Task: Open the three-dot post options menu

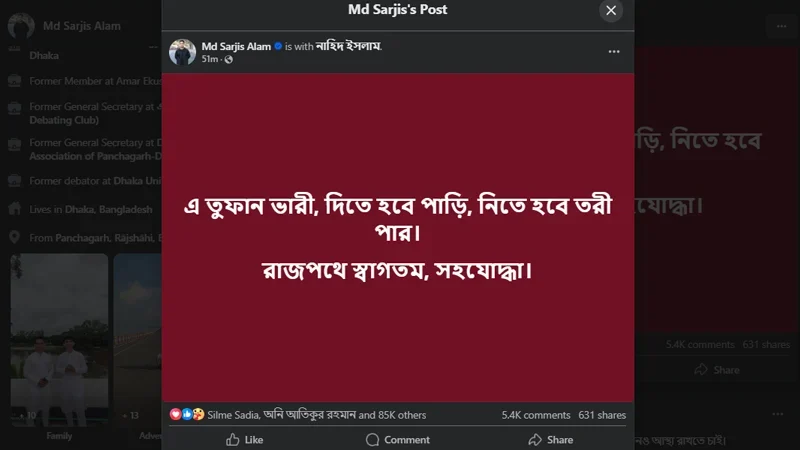Action: coord(614,52)
